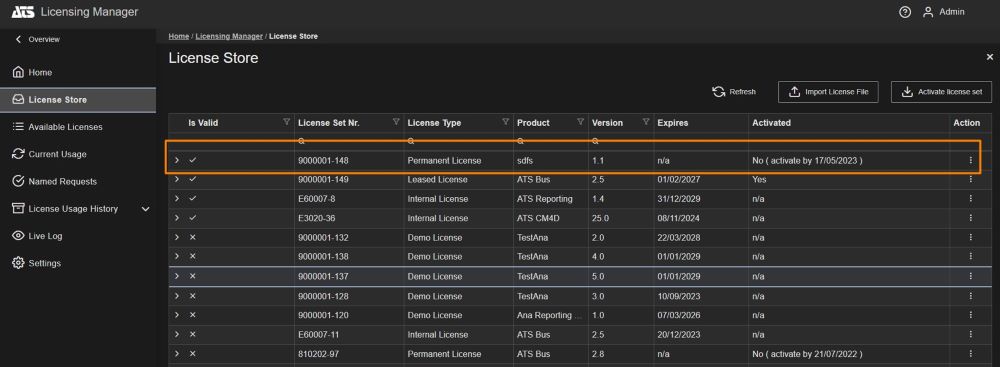This screenshot has height=367, width=1000.
Task: Follow Licensing Manager breadcrumb link
Action: point(229,36)
